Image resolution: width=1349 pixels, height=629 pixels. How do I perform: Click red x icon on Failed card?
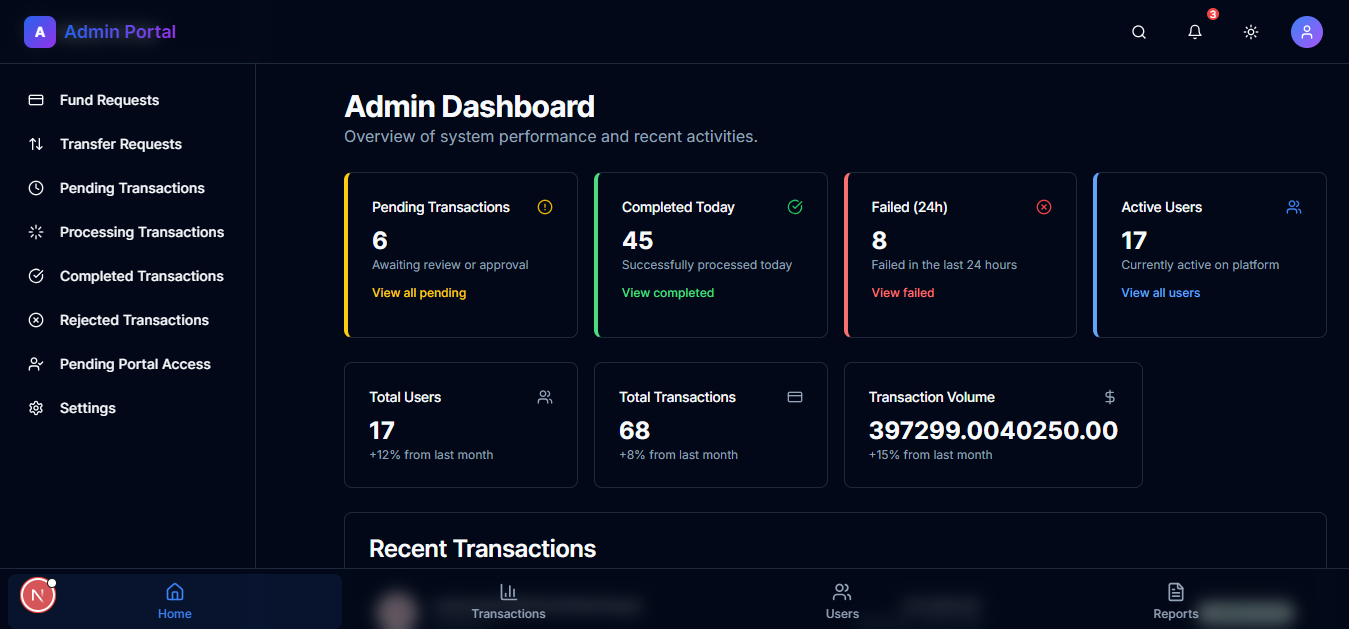(1044, 207)
